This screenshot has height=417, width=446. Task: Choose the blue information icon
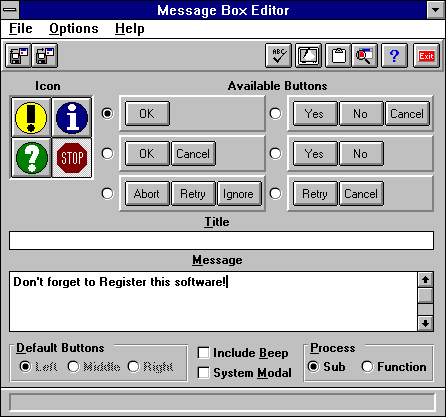[x=72, y=117]
